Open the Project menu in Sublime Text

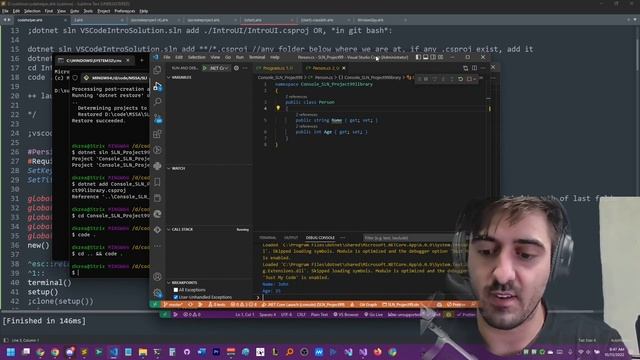point(103,11)
